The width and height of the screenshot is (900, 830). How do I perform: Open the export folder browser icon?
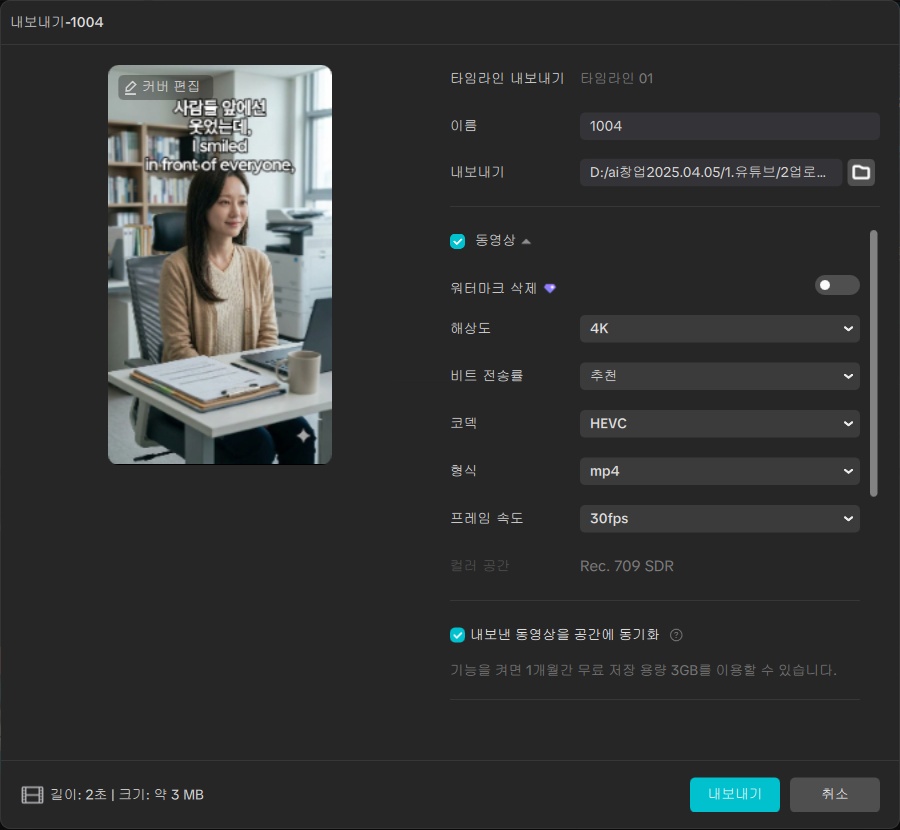(x=861, y=172)
